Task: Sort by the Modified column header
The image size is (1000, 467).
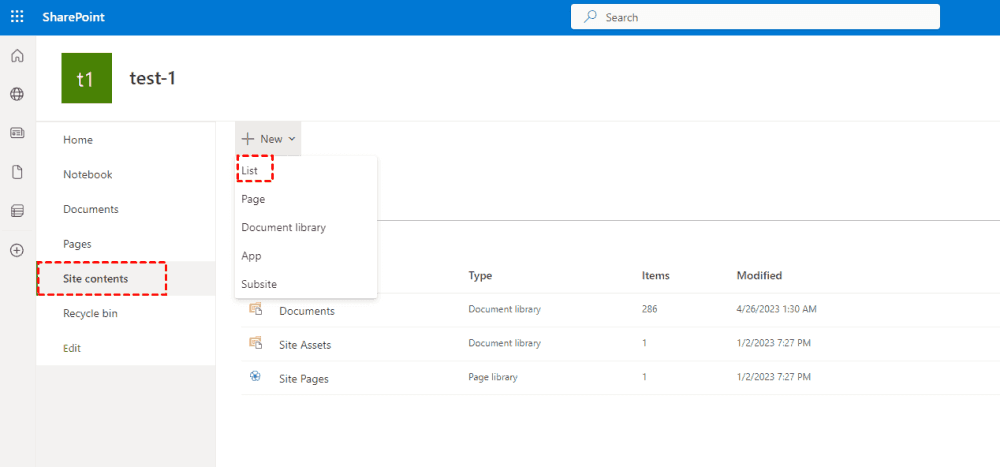Action: point(759,275)
